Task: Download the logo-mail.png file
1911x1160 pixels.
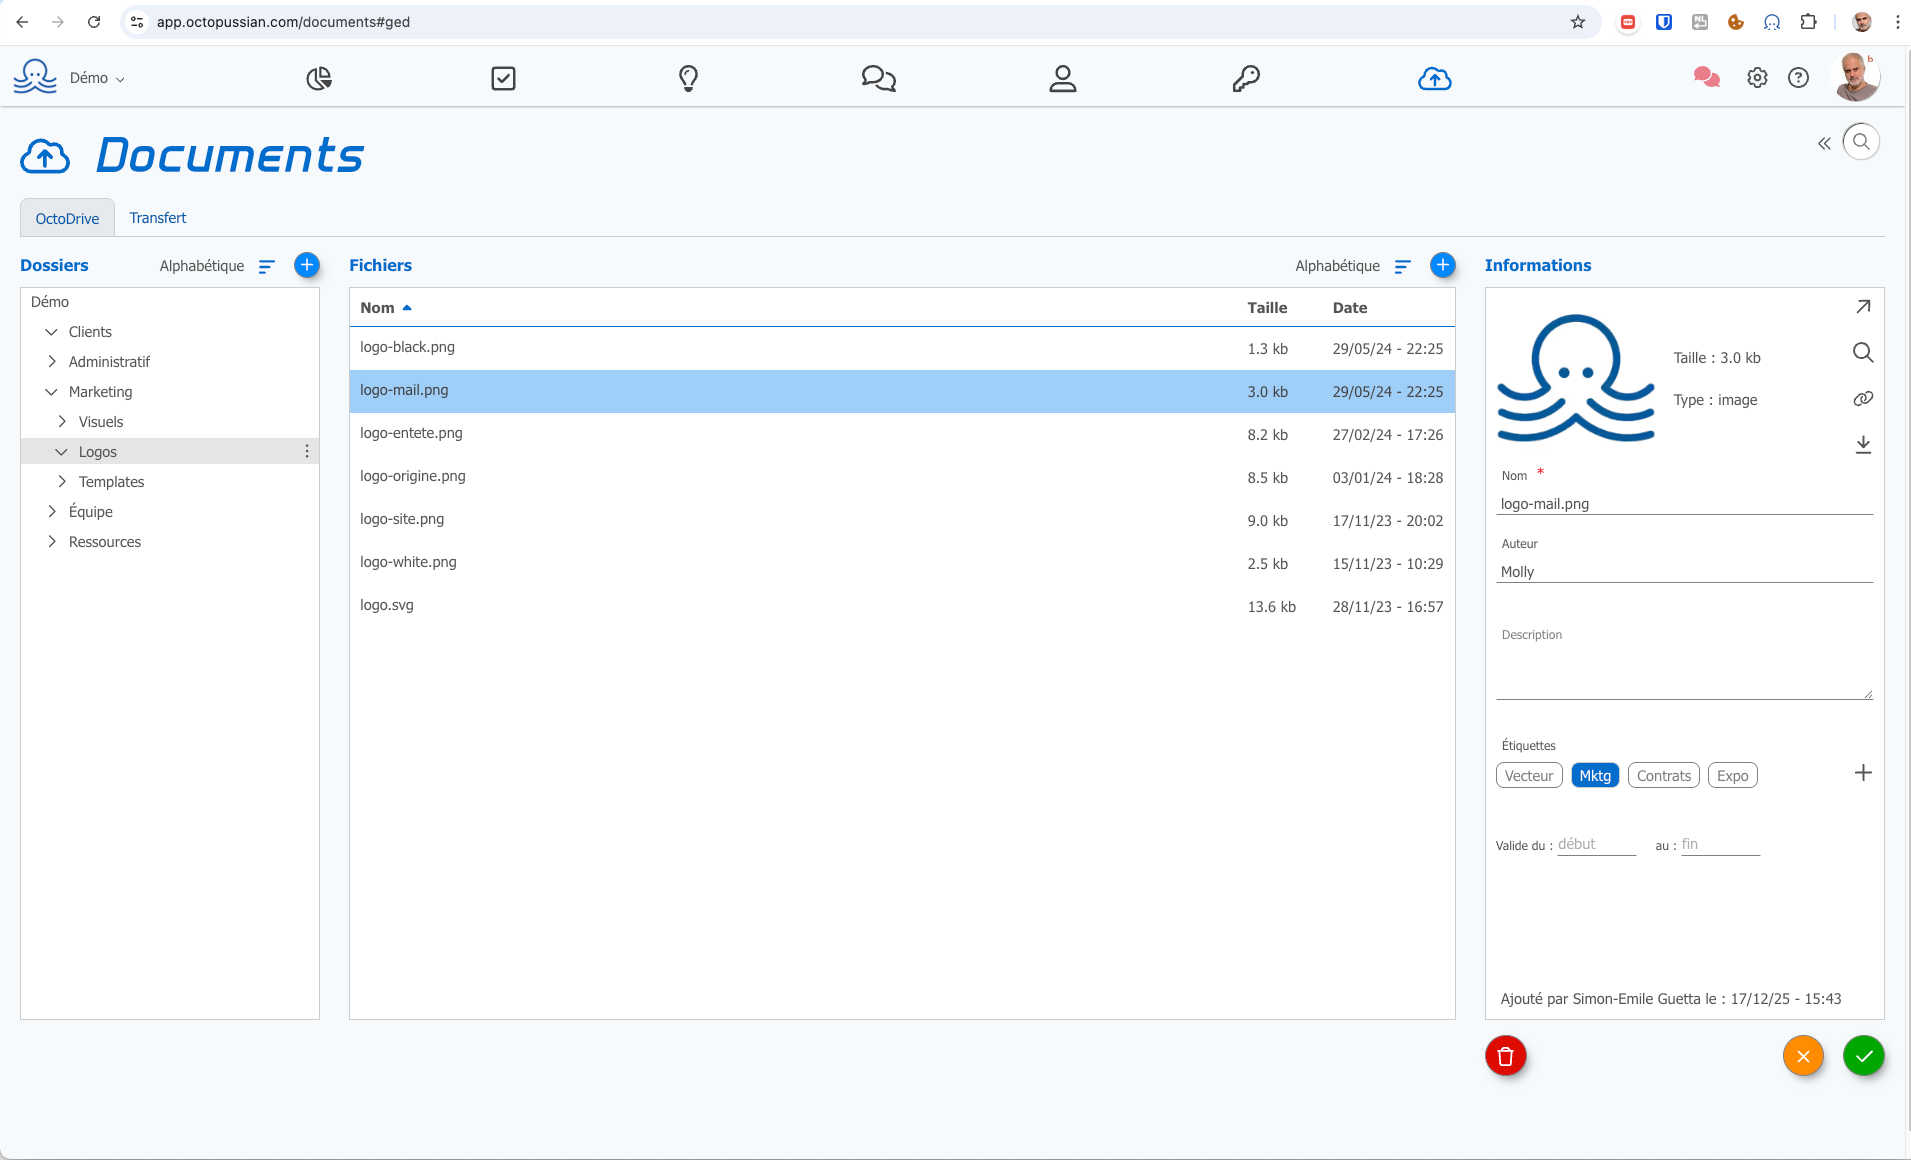Action: coord(1862,445)
